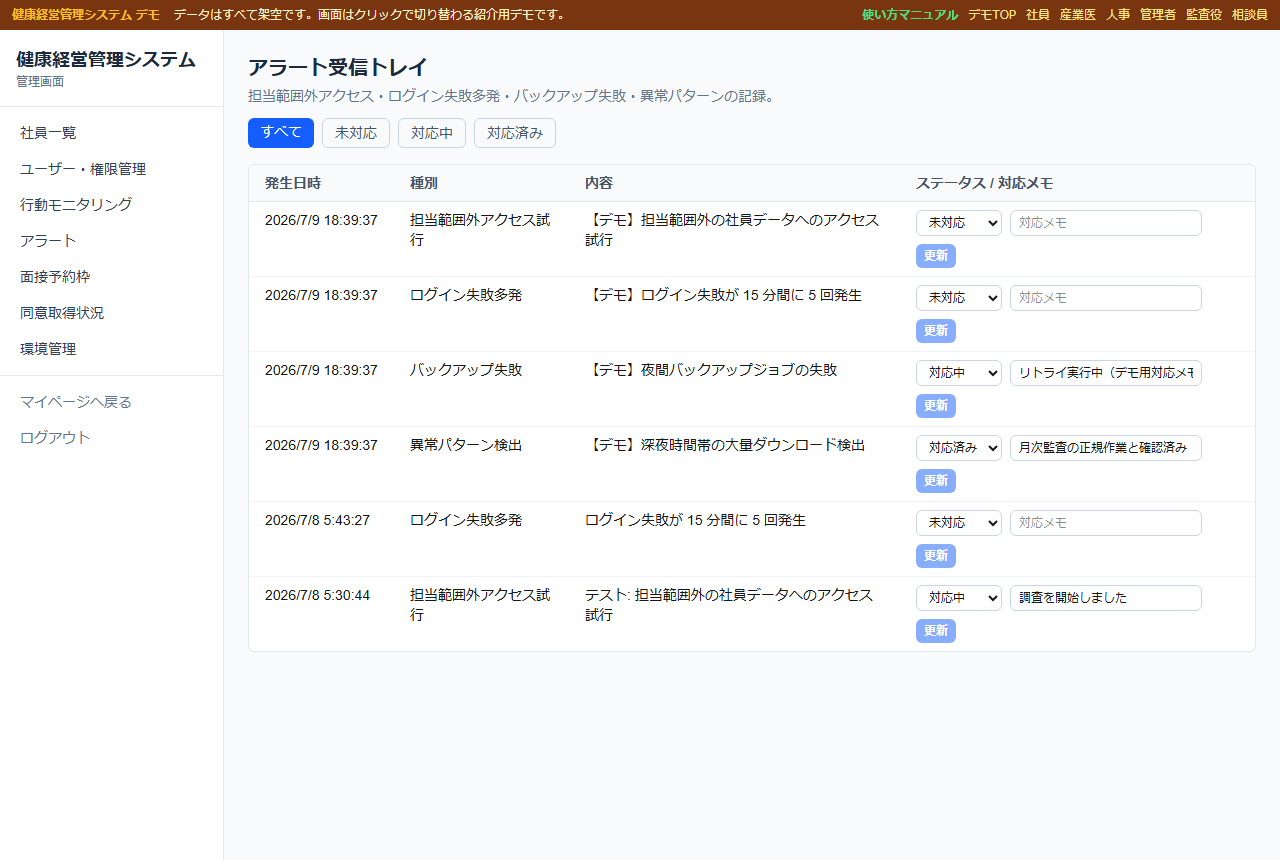The height and width of the screenshot is (860, 1280).
Task: Open ユーザー・権限管理 in sidebar
Action: (111, 169)
